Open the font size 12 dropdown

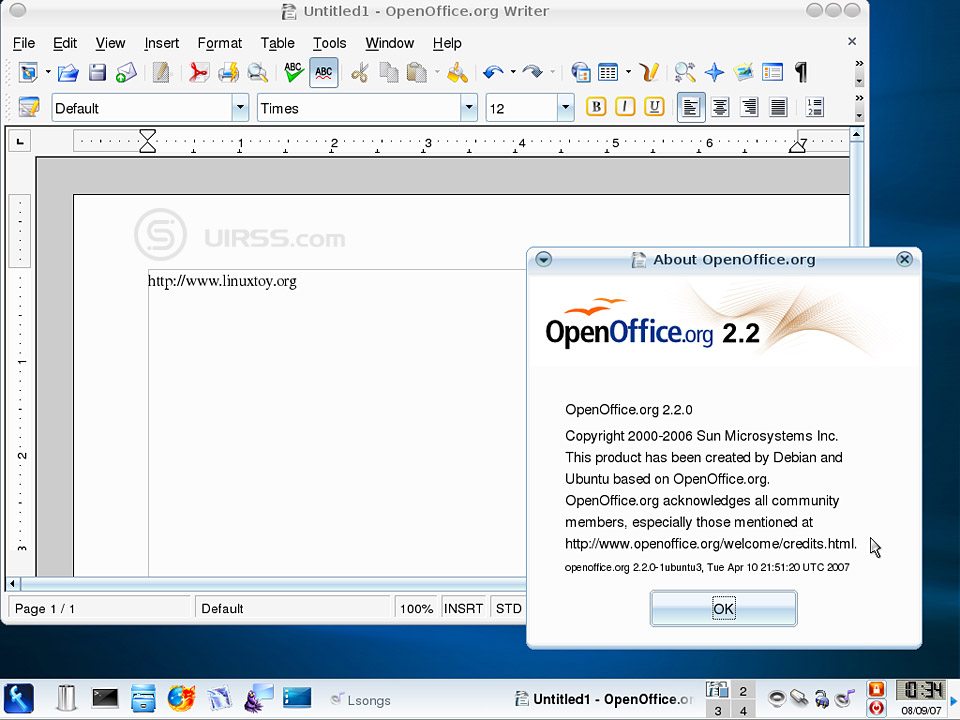tap(566, 108)
